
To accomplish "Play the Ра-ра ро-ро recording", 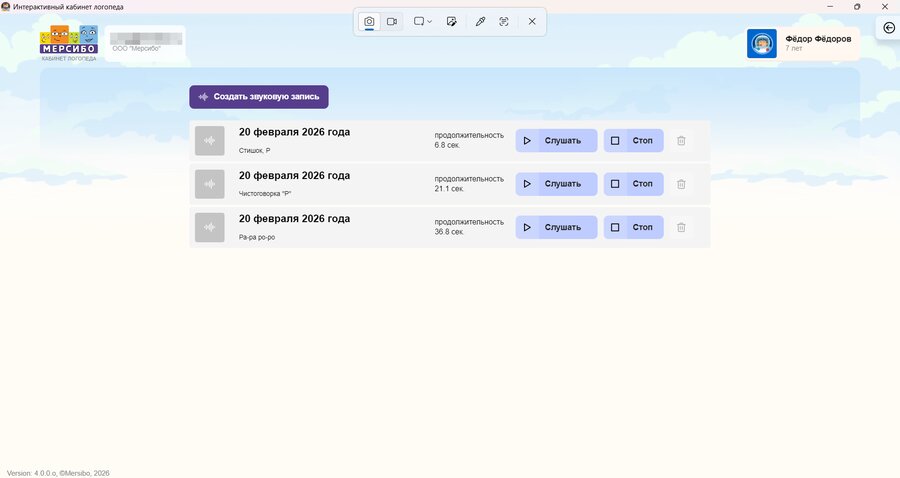I will tap(556, 227).
